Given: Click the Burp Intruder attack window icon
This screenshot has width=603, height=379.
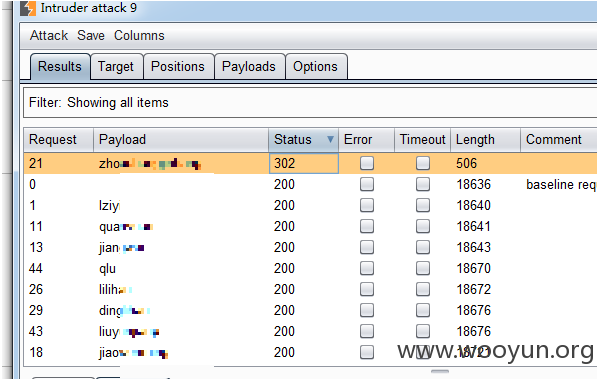Looking at the screenshot, I should [28, 8].
